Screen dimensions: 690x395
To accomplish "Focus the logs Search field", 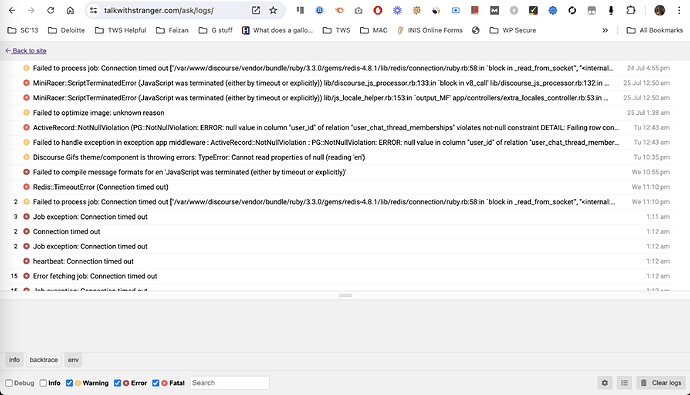I will click(x=229, y=383).
